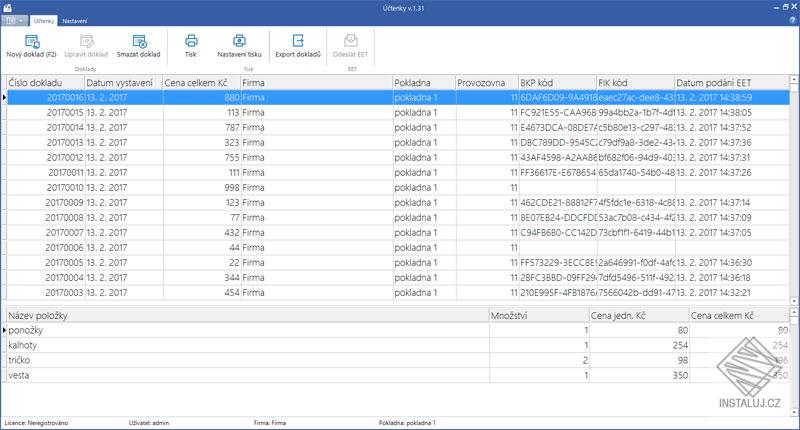Viewport: 800px width, 430px height.
Task: Click the Nový doklad (F2) icon
Action: tap(30, 41)
